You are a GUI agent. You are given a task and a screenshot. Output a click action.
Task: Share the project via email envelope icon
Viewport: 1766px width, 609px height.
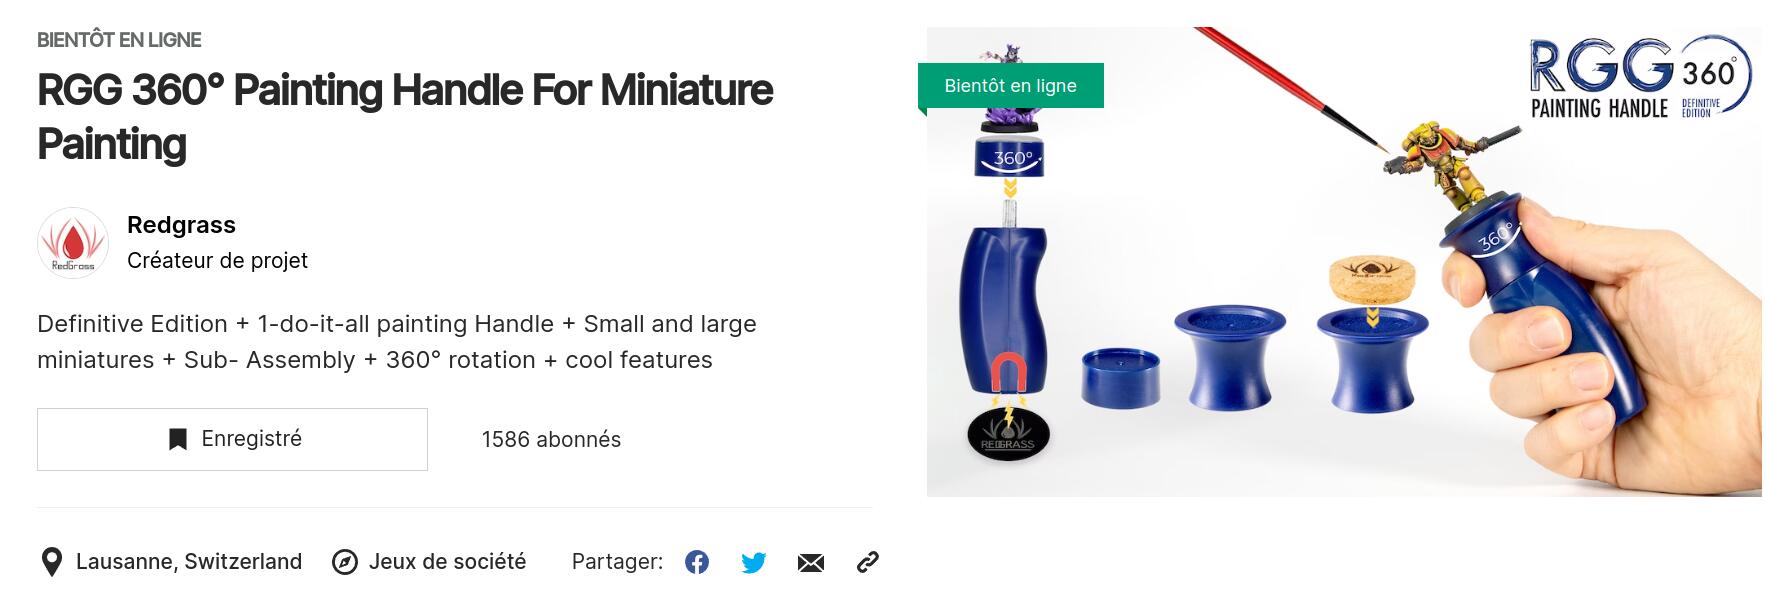tap(811, 563)
